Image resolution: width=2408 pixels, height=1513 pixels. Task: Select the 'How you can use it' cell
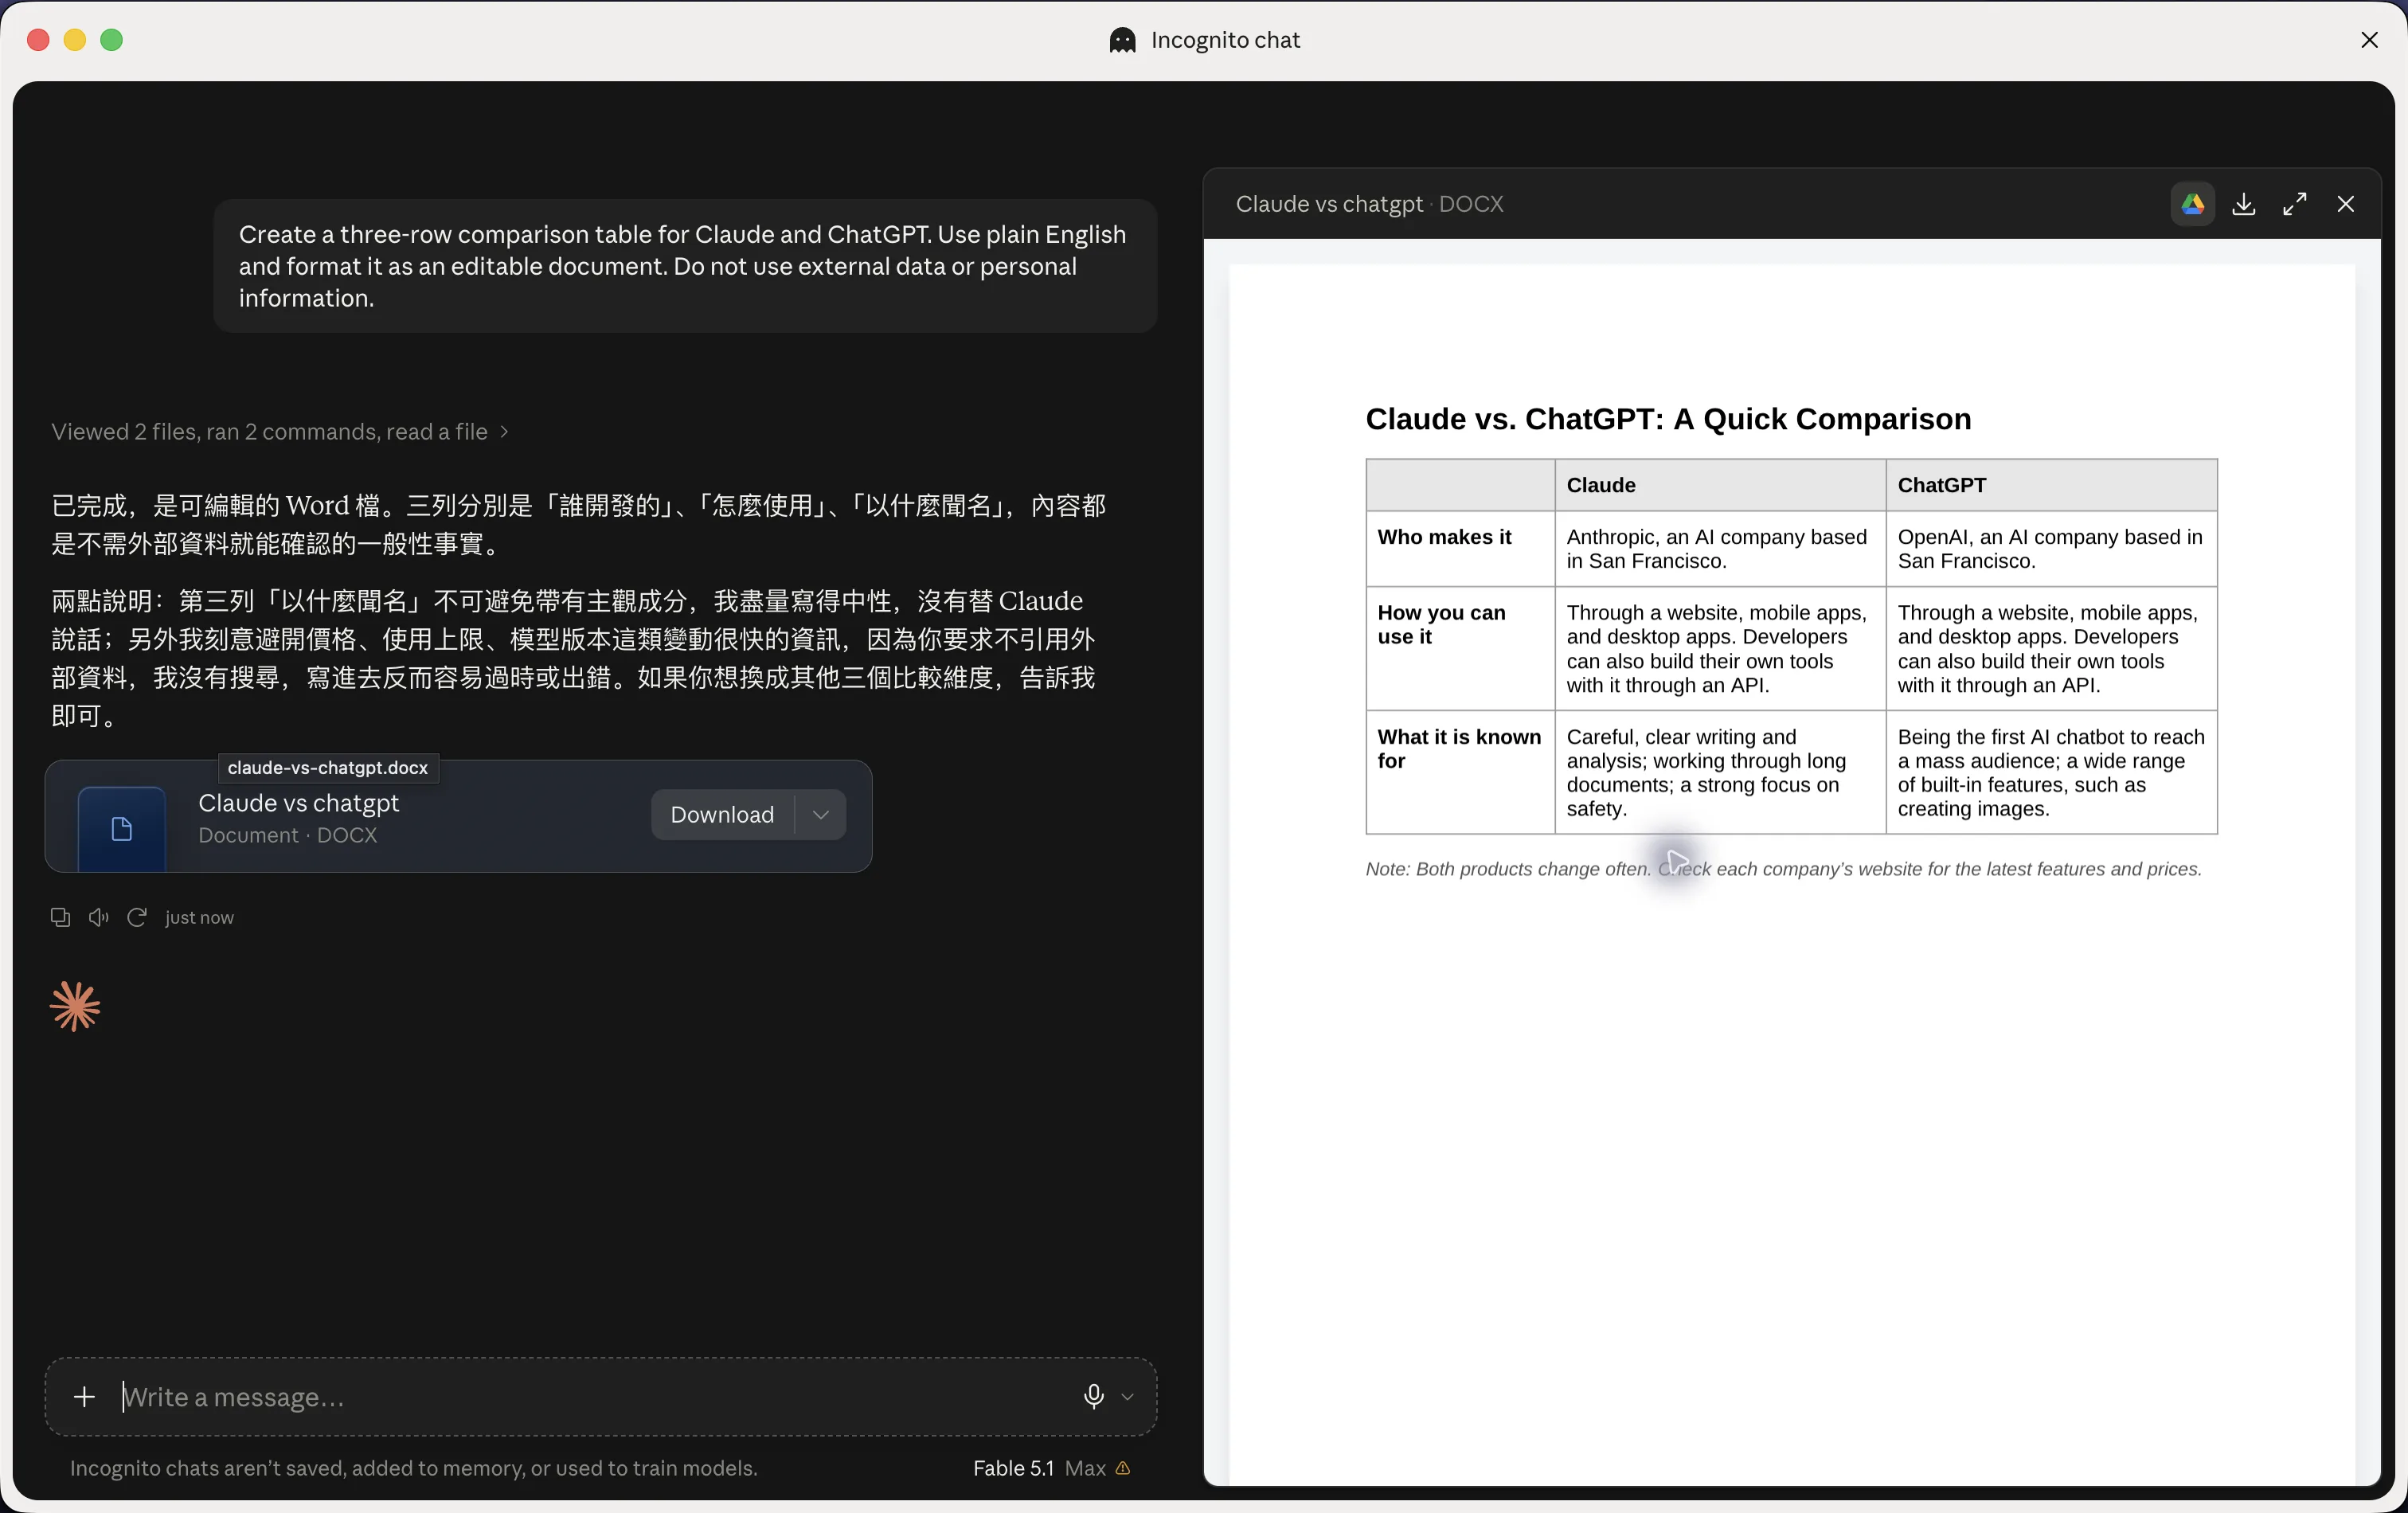[1460, 649]
